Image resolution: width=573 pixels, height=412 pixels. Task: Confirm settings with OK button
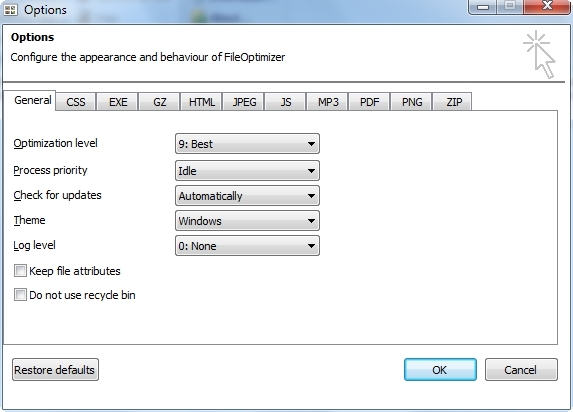pyautogui.click(x=440, y=370)
